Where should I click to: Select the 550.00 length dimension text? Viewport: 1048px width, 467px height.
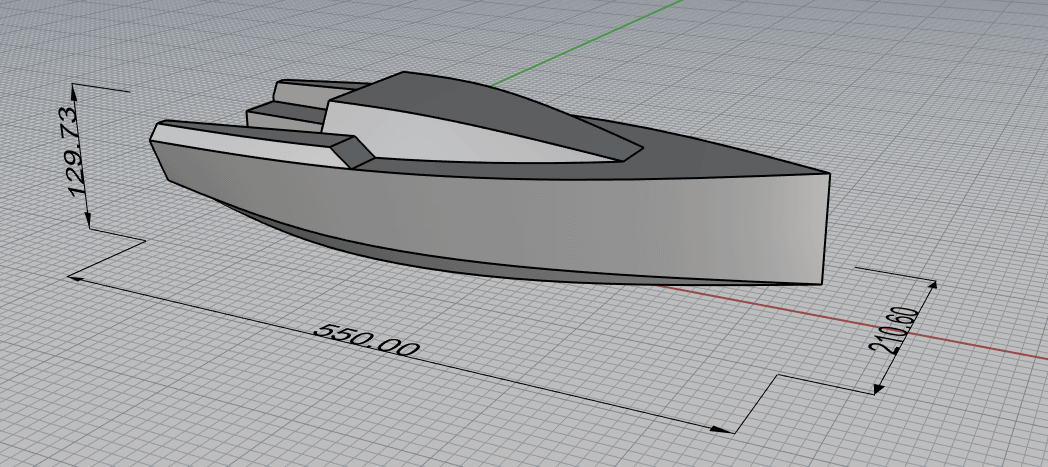point(367,339)
